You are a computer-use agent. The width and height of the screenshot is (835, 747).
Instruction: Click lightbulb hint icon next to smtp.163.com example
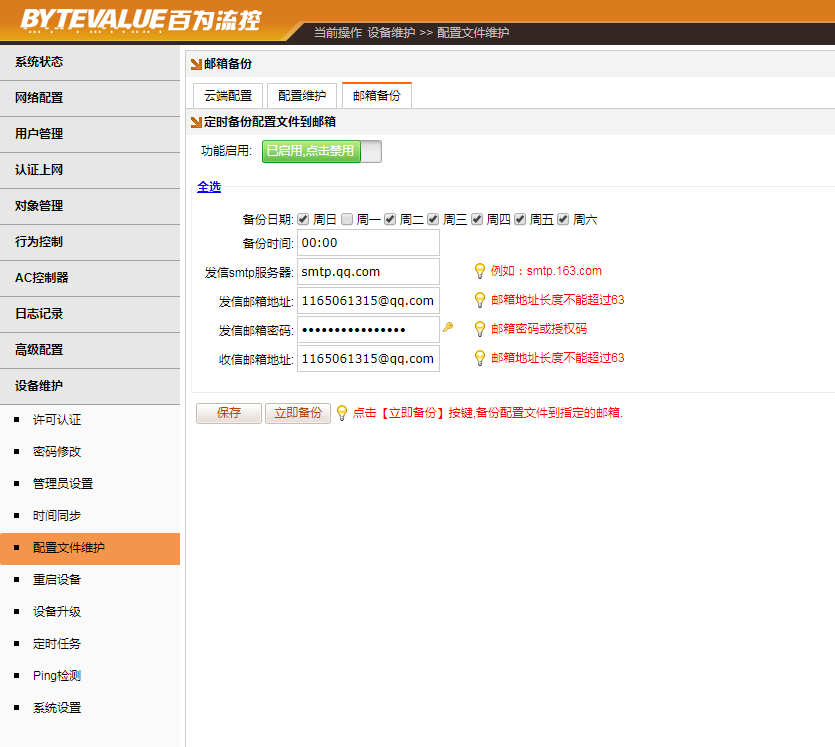click(480, 270)
